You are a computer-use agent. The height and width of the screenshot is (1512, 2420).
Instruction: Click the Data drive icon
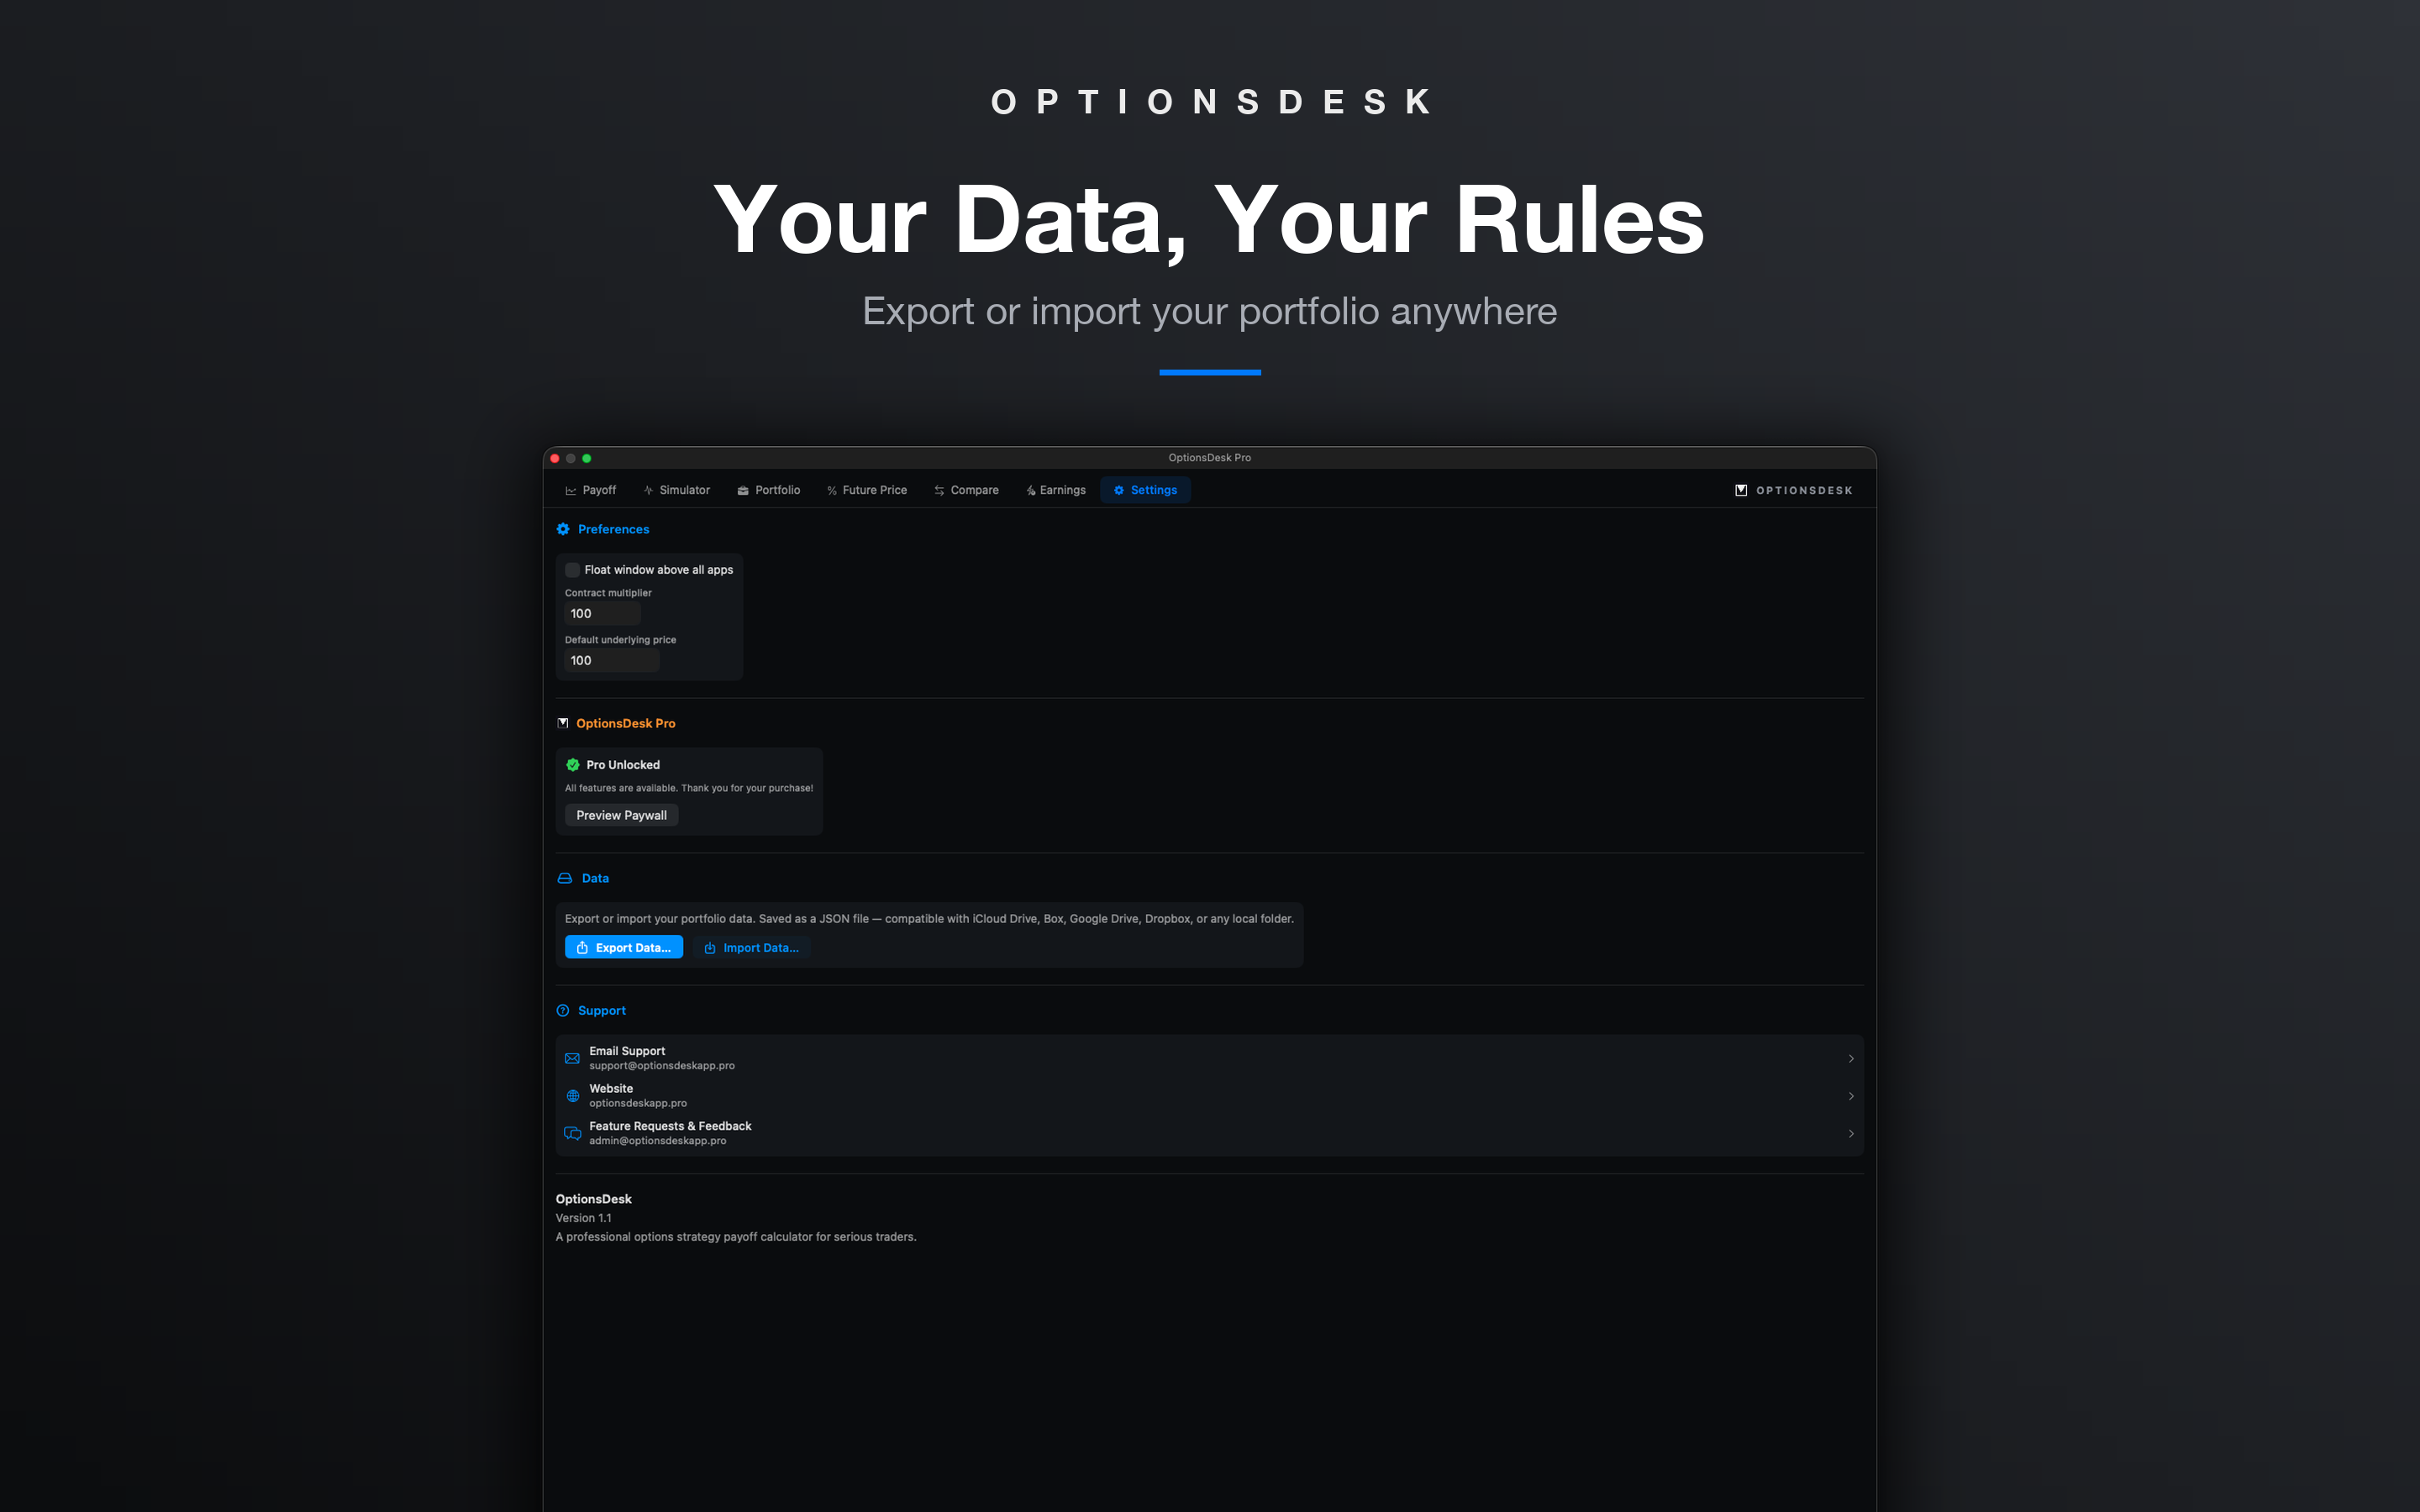[x=565, y=878]
